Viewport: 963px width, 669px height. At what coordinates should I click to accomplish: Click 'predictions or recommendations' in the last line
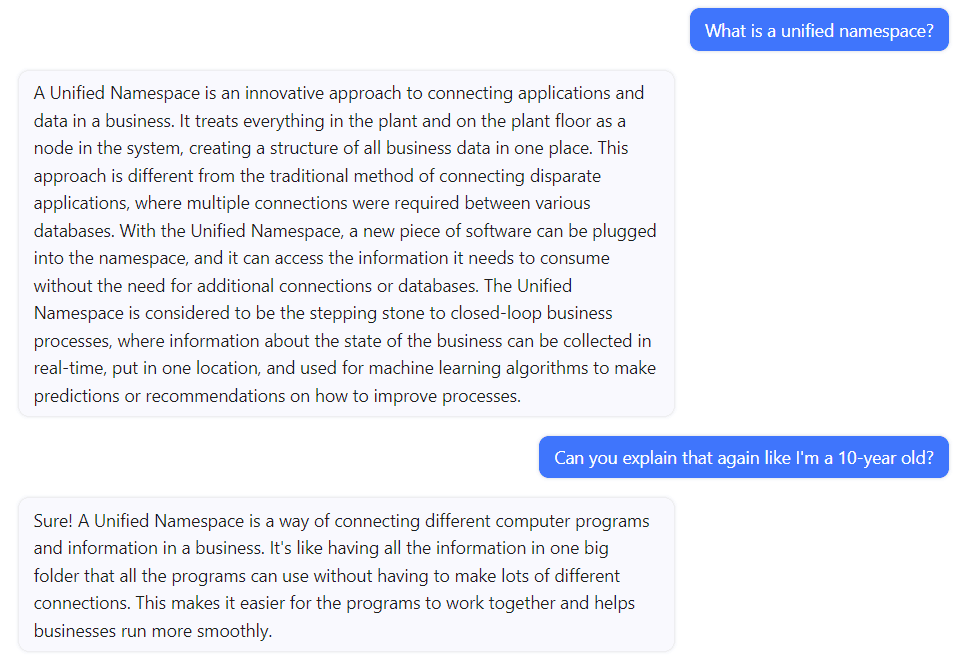click(x=159, y=396)
